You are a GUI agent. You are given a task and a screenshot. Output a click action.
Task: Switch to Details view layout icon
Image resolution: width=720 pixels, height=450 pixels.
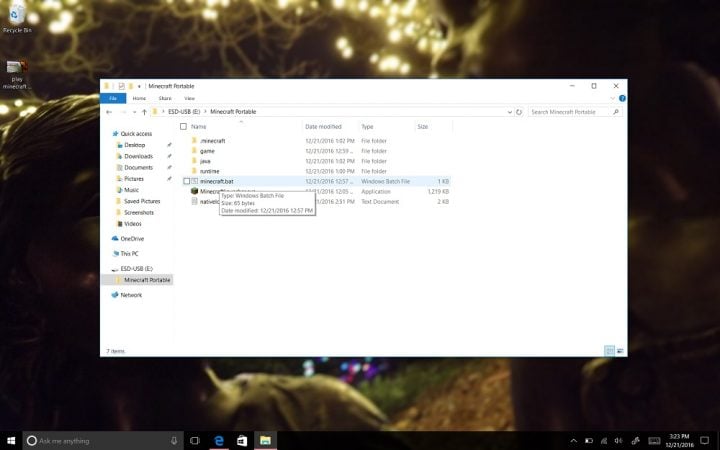pyautogui.click(x=609, y=351)
